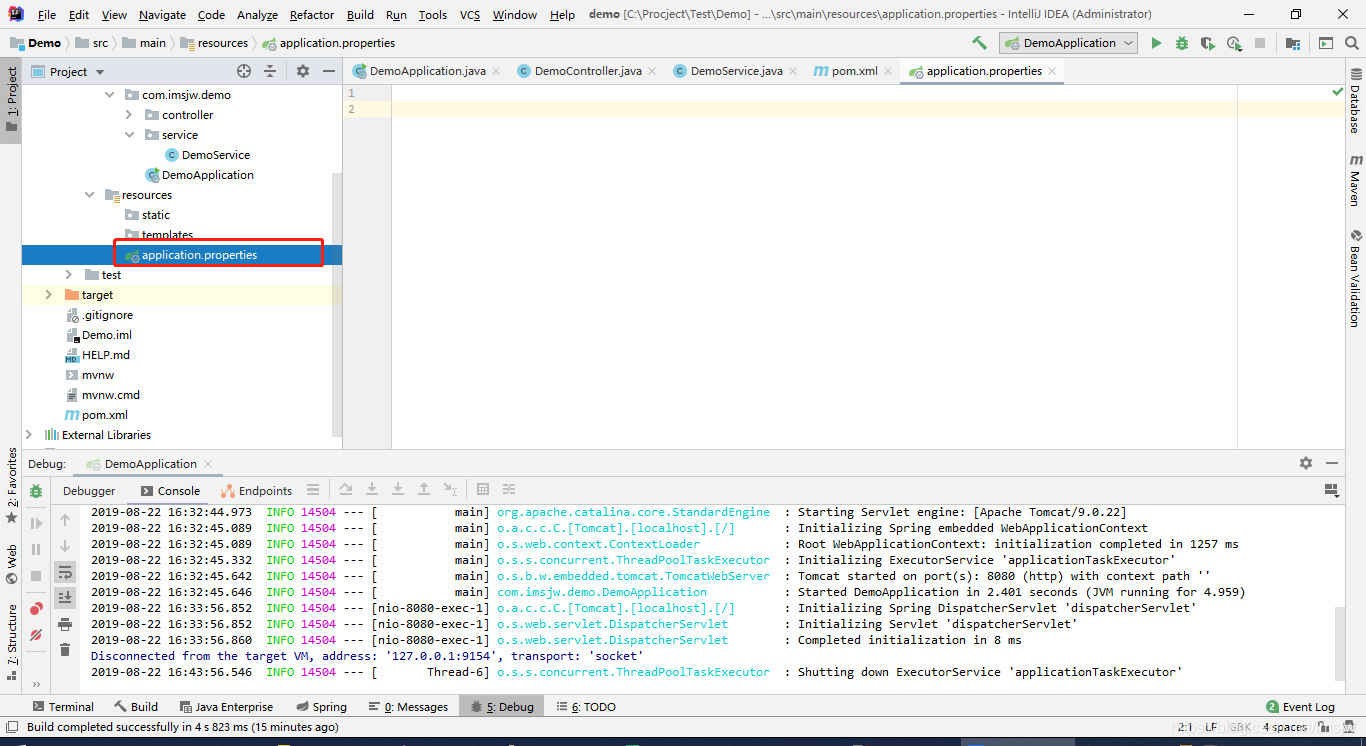This screenshot has width=1366, height=746.
Task: Click console Up the Stack Trace arrow
Action: coord(65,520)
